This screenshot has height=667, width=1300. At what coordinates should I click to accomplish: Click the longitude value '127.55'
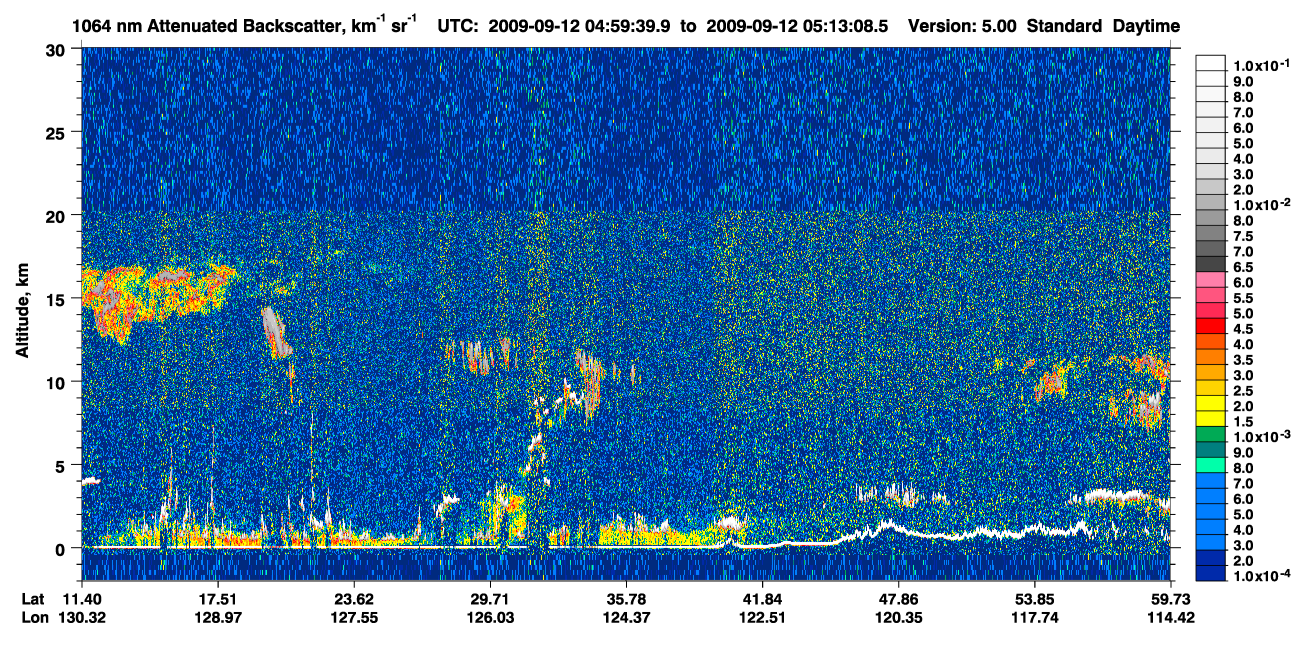coord(353,617)
